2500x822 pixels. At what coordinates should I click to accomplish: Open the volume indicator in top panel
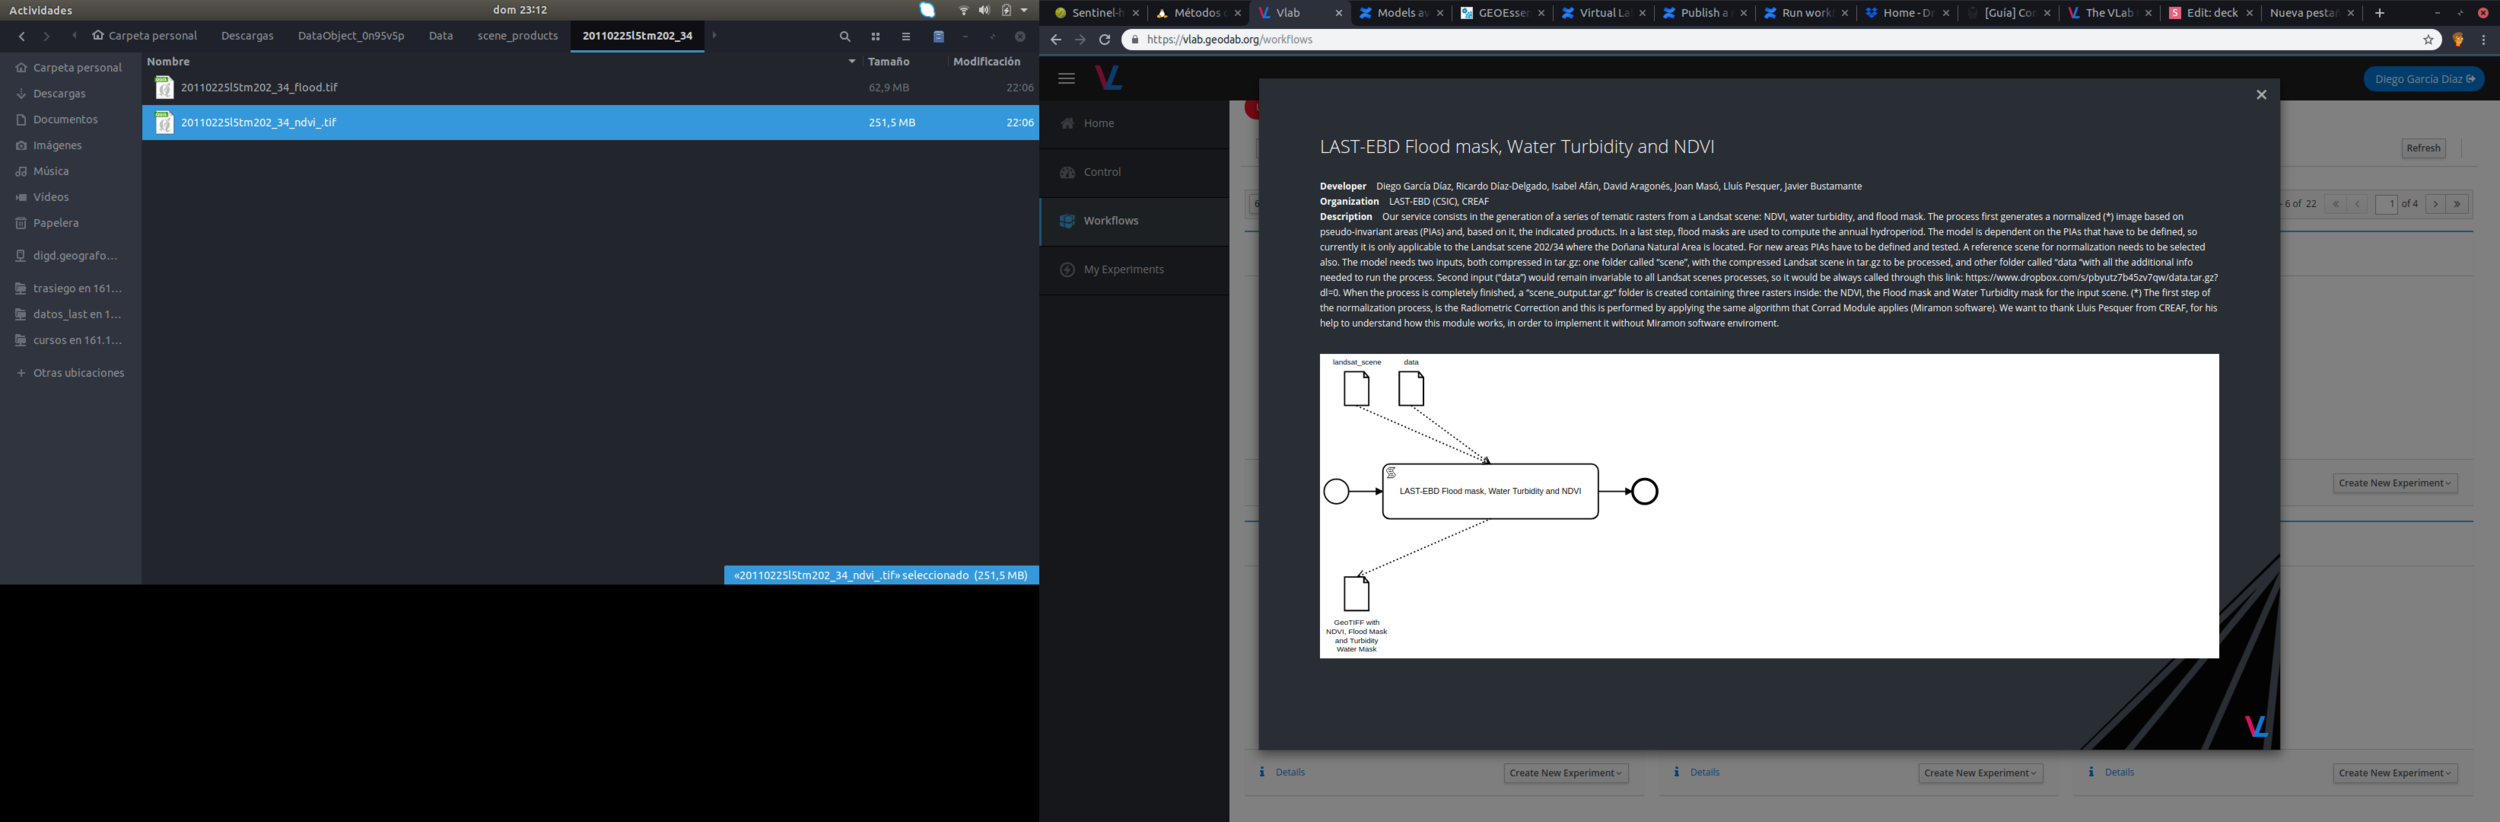coord(984,10)
